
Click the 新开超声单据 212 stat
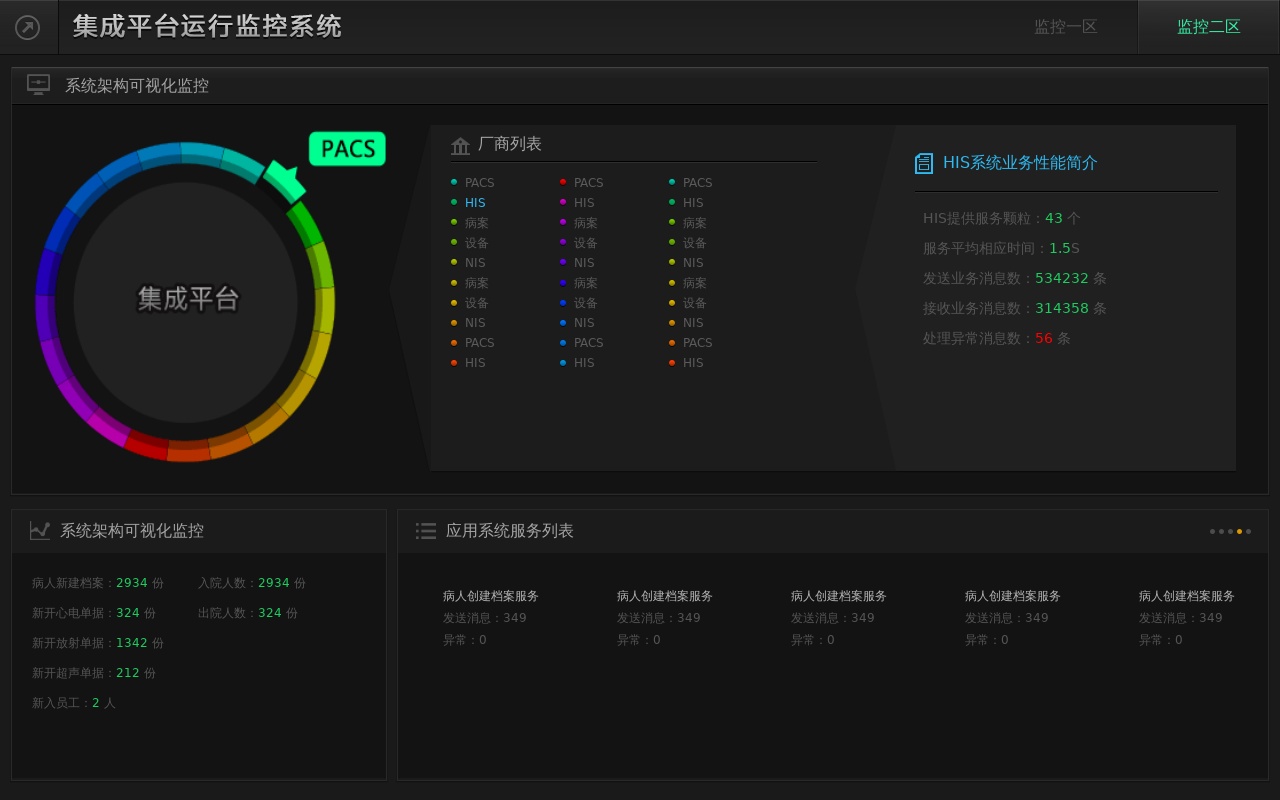(94, 673)
